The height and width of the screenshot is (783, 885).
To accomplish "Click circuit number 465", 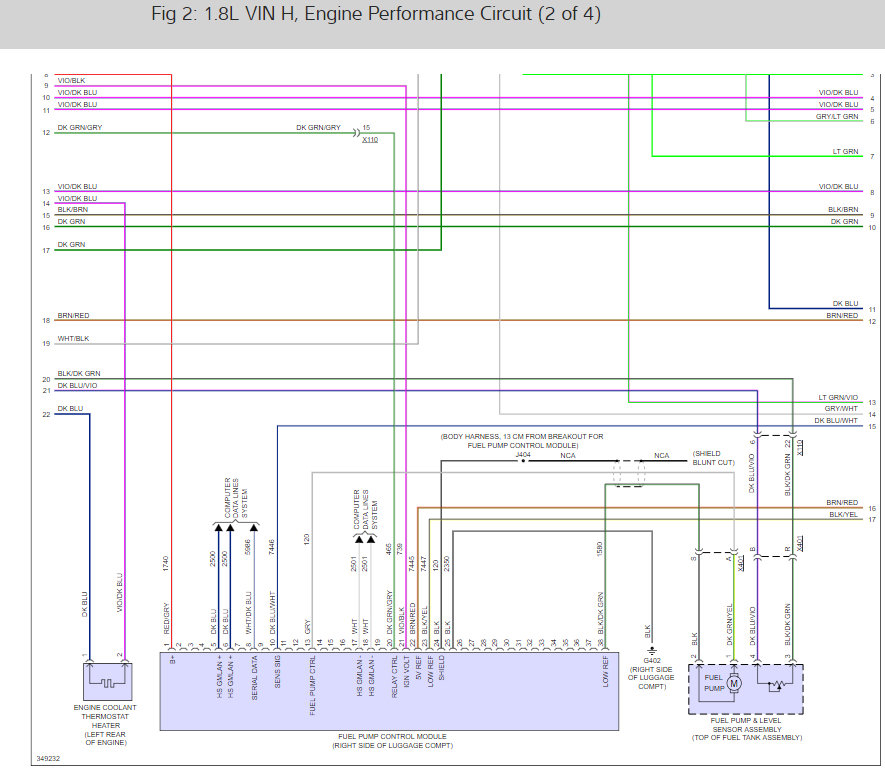I will pyautogui.click(x=389, y=549).
